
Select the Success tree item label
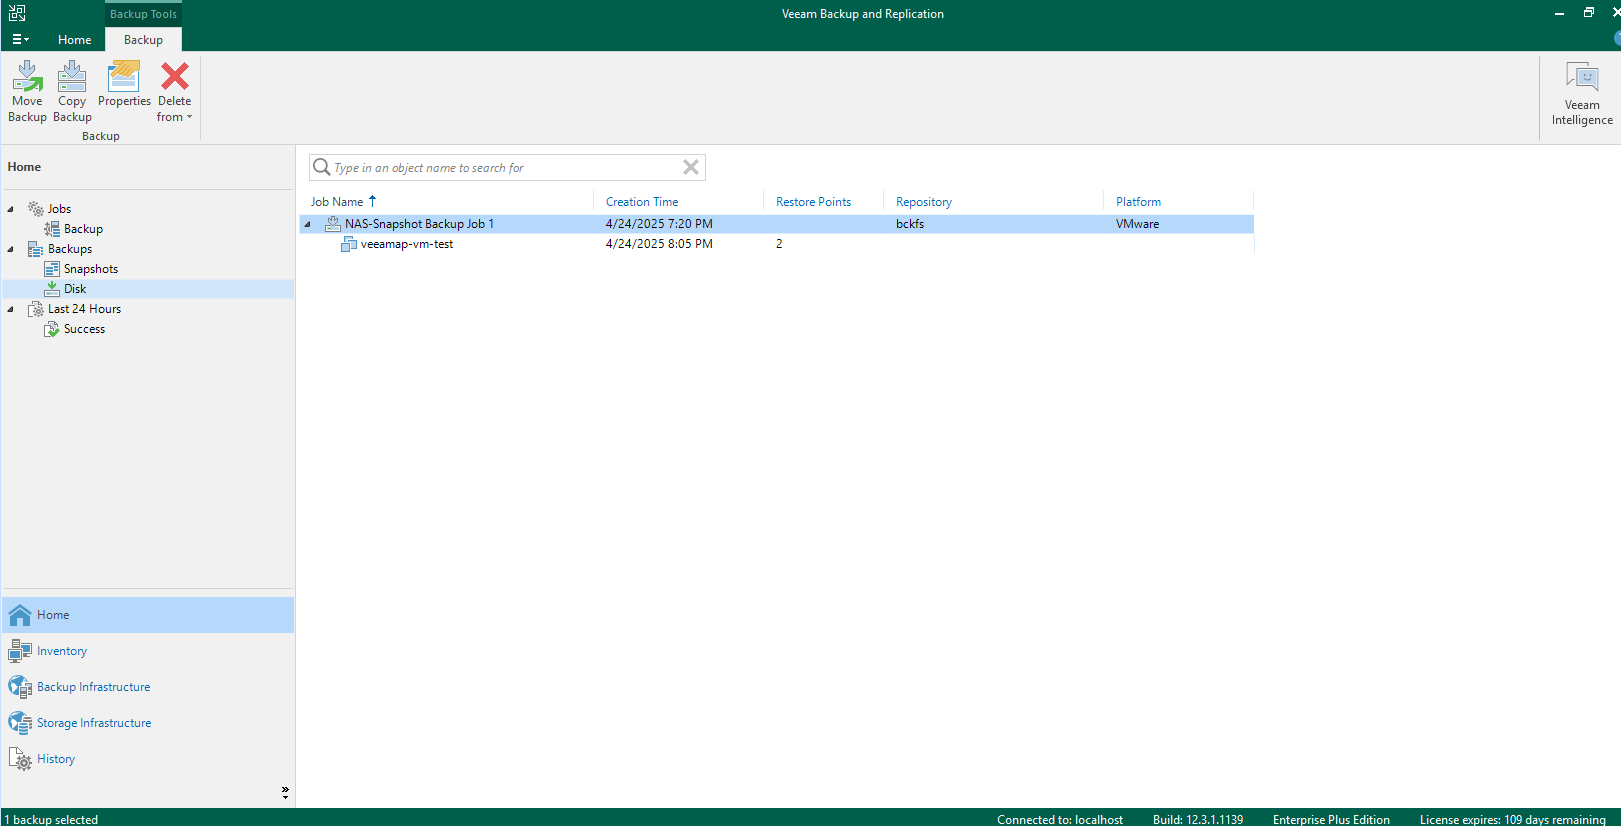(x=84, y=329)
